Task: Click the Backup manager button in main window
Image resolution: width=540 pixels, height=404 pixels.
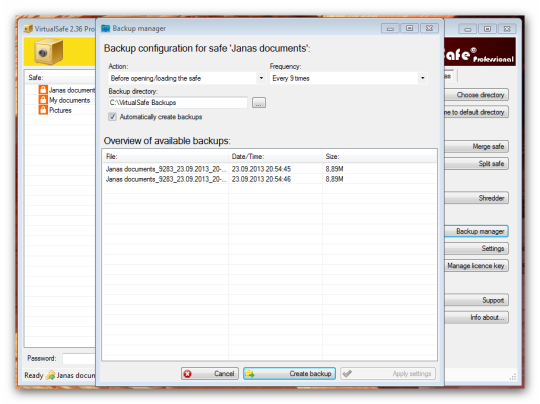Action: click(x=477, y=231)
